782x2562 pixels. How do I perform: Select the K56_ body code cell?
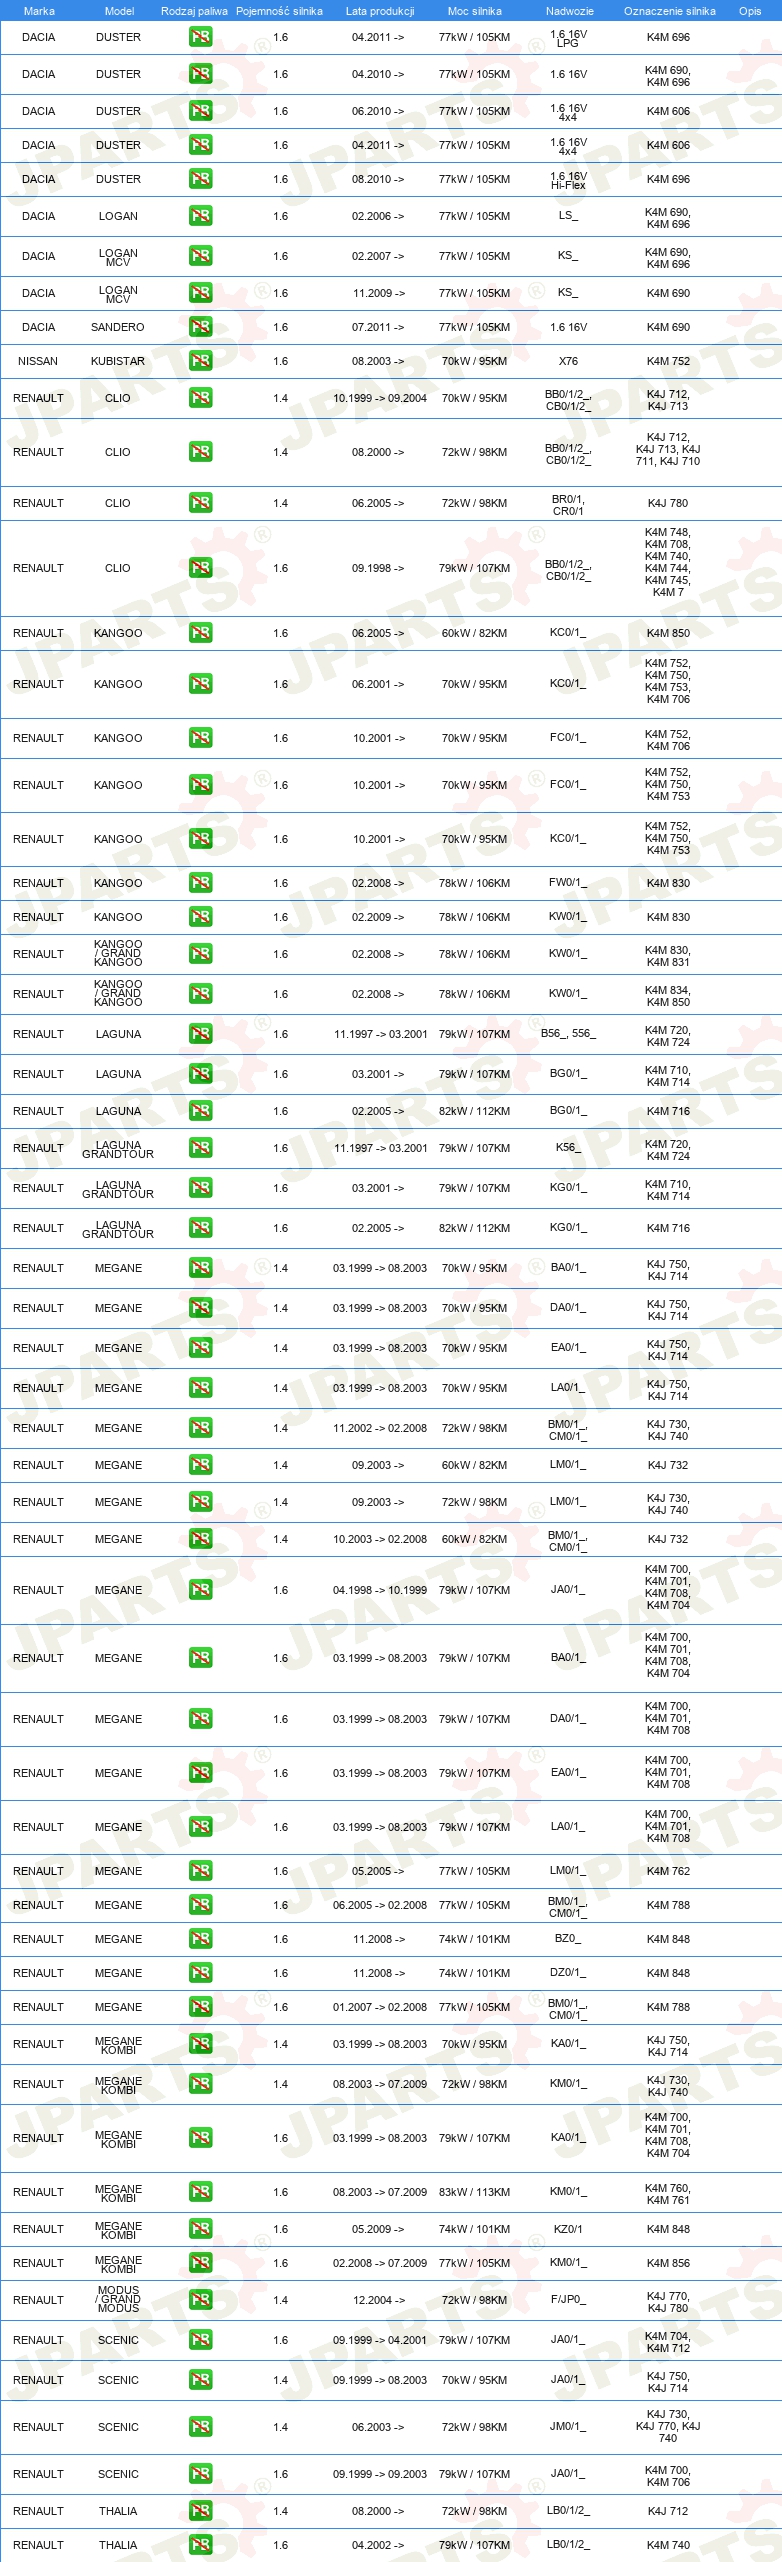(568, 1148)
